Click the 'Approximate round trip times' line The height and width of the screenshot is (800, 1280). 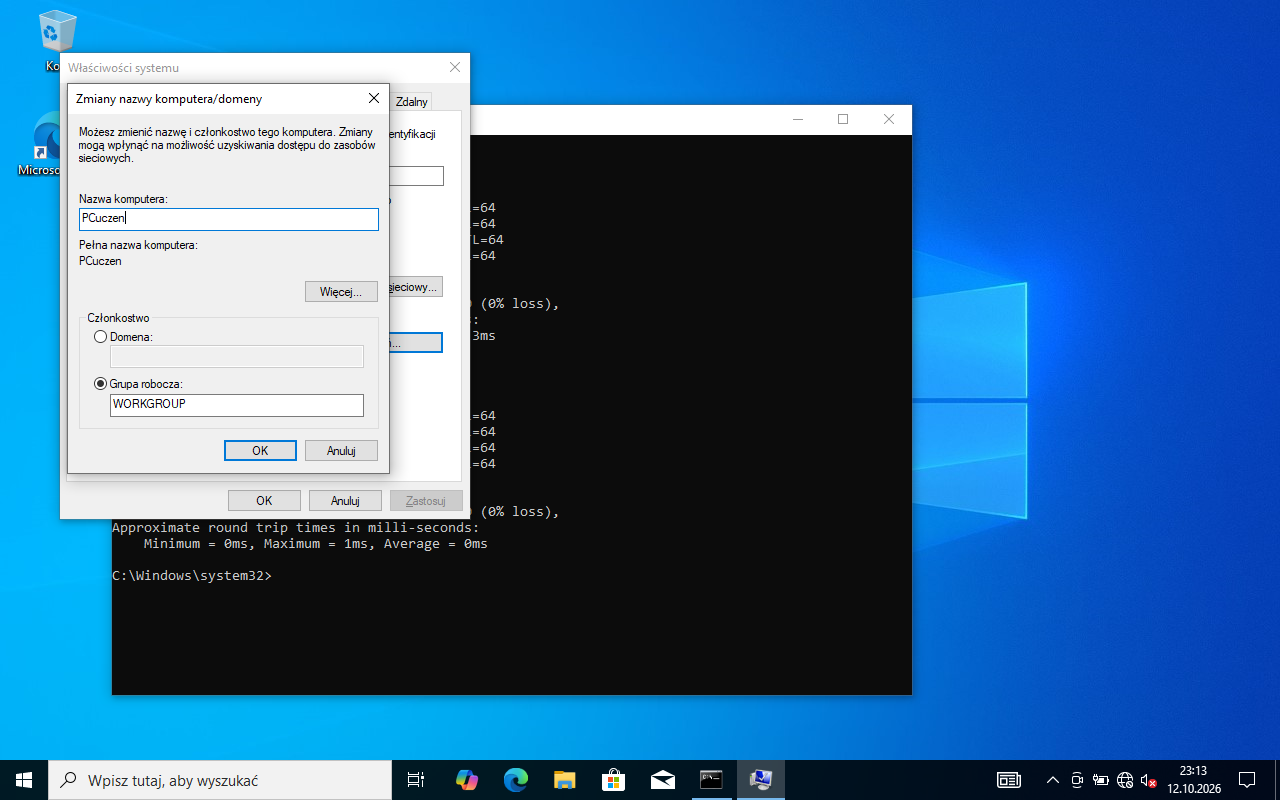(296, 528)
